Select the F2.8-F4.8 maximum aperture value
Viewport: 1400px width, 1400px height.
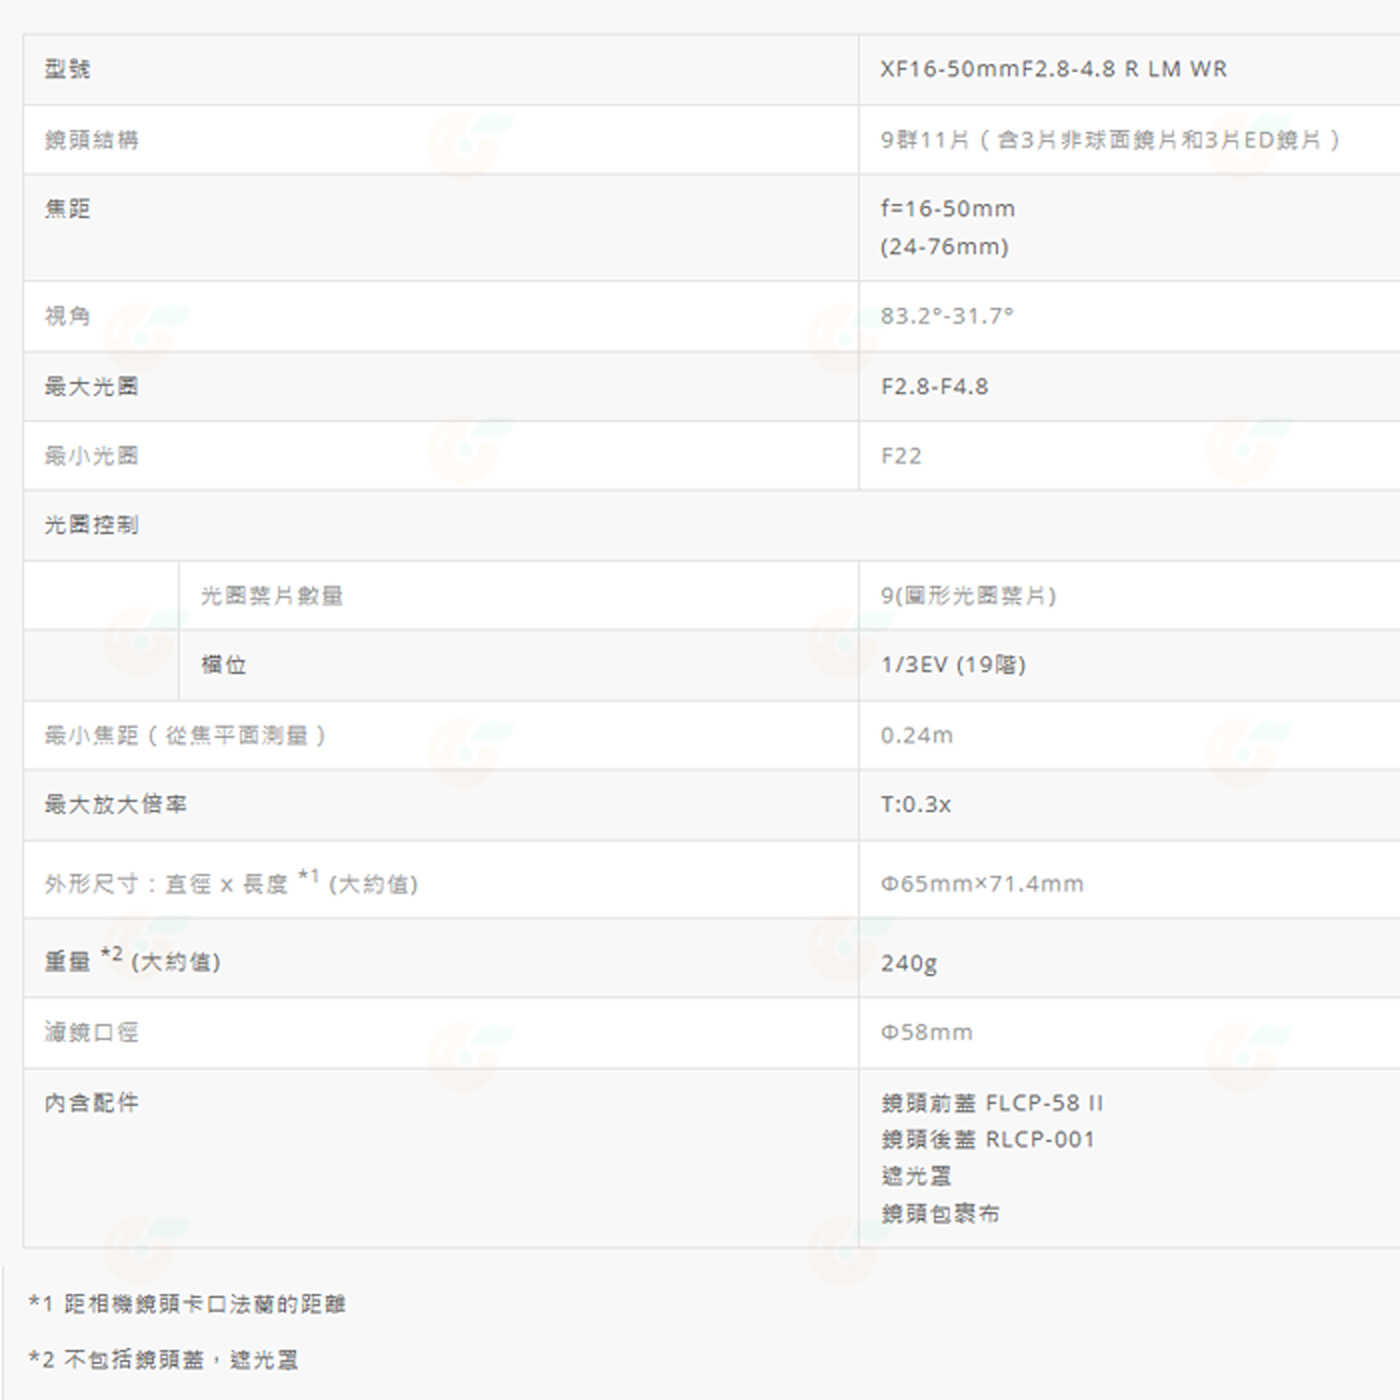934,386
